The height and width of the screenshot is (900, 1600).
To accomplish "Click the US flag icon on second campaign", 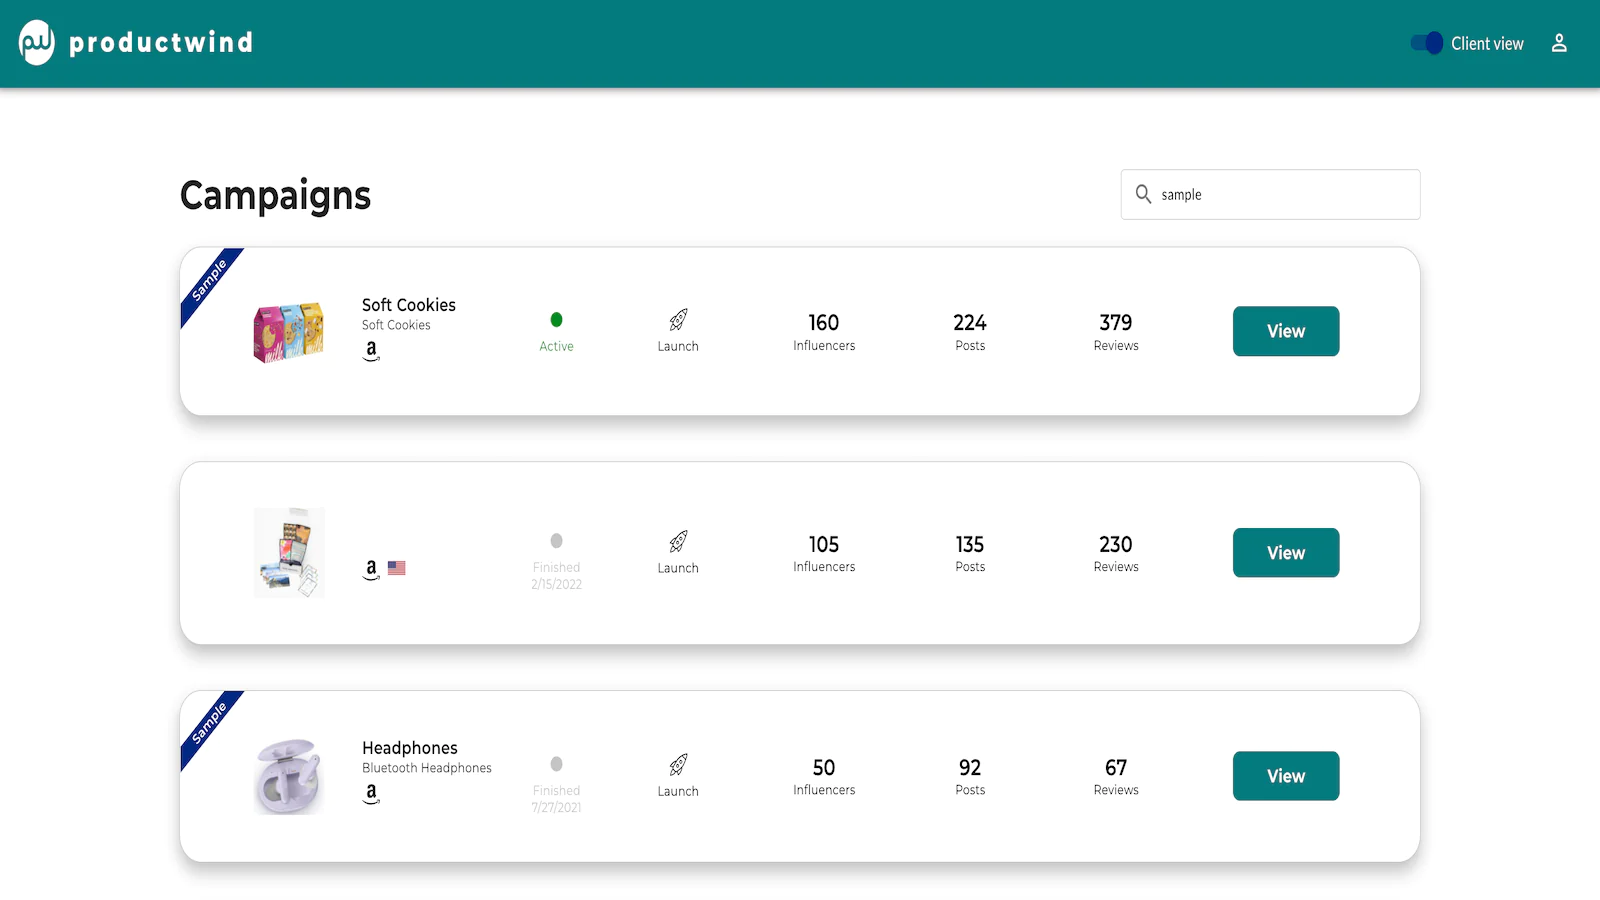I will pyautogui.click(x=397, y=568).
